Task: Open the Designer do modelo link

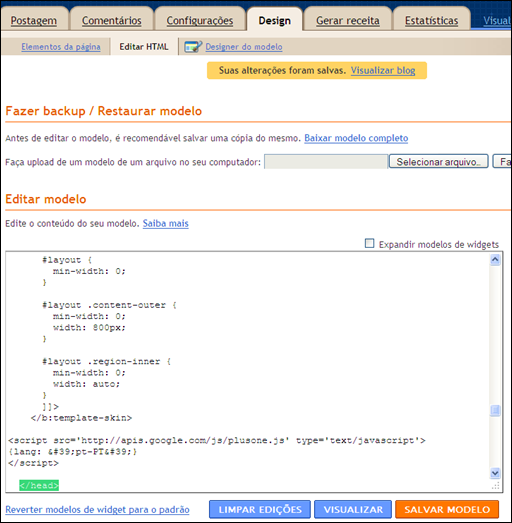Action: (244, 47)
